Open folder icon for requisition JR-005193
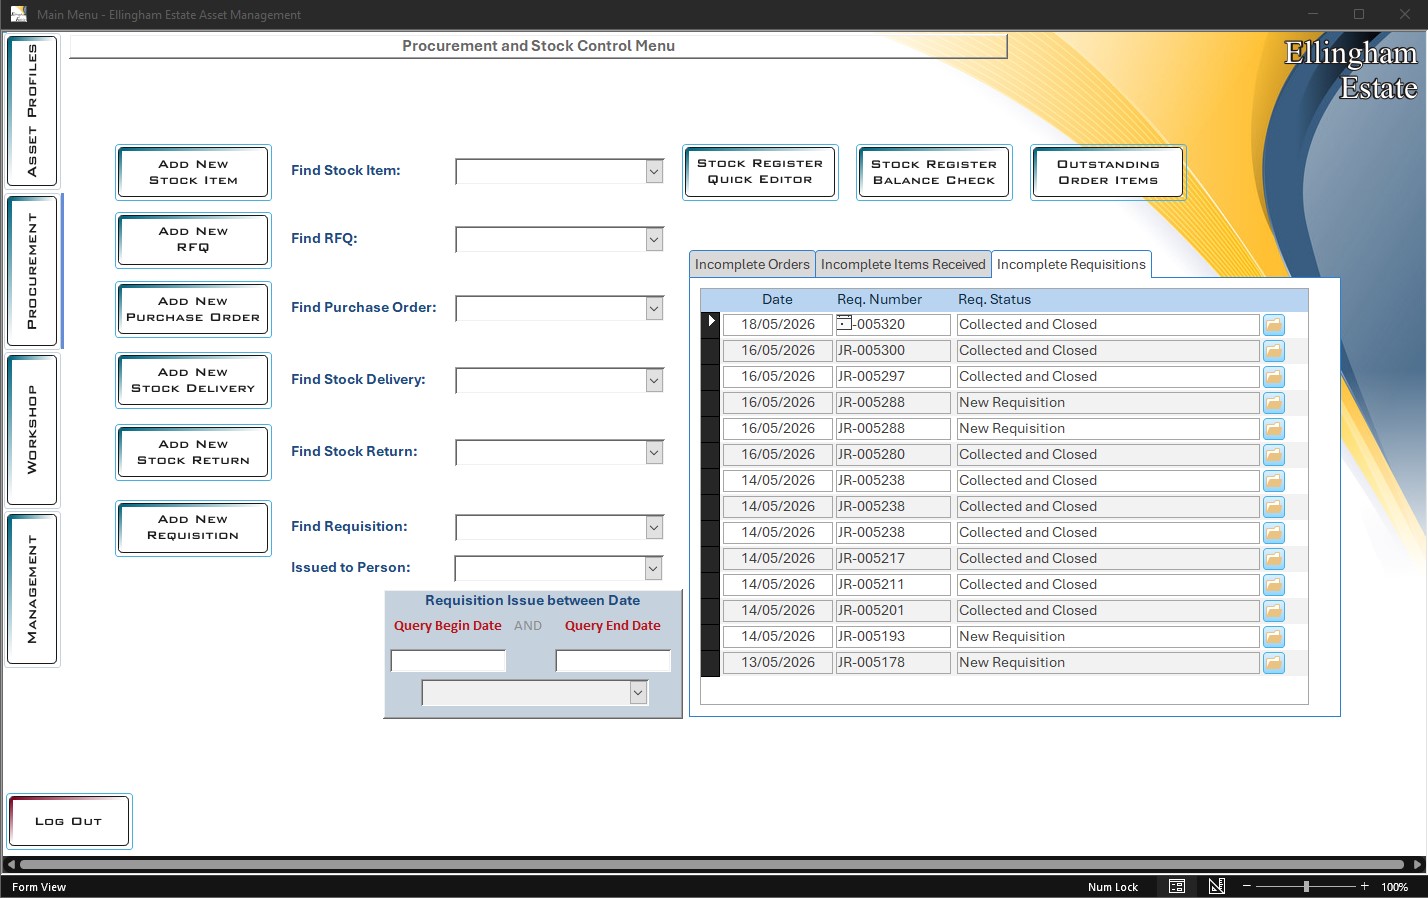The width and height of the screenshot is (1428, 898). [1273, 637]
